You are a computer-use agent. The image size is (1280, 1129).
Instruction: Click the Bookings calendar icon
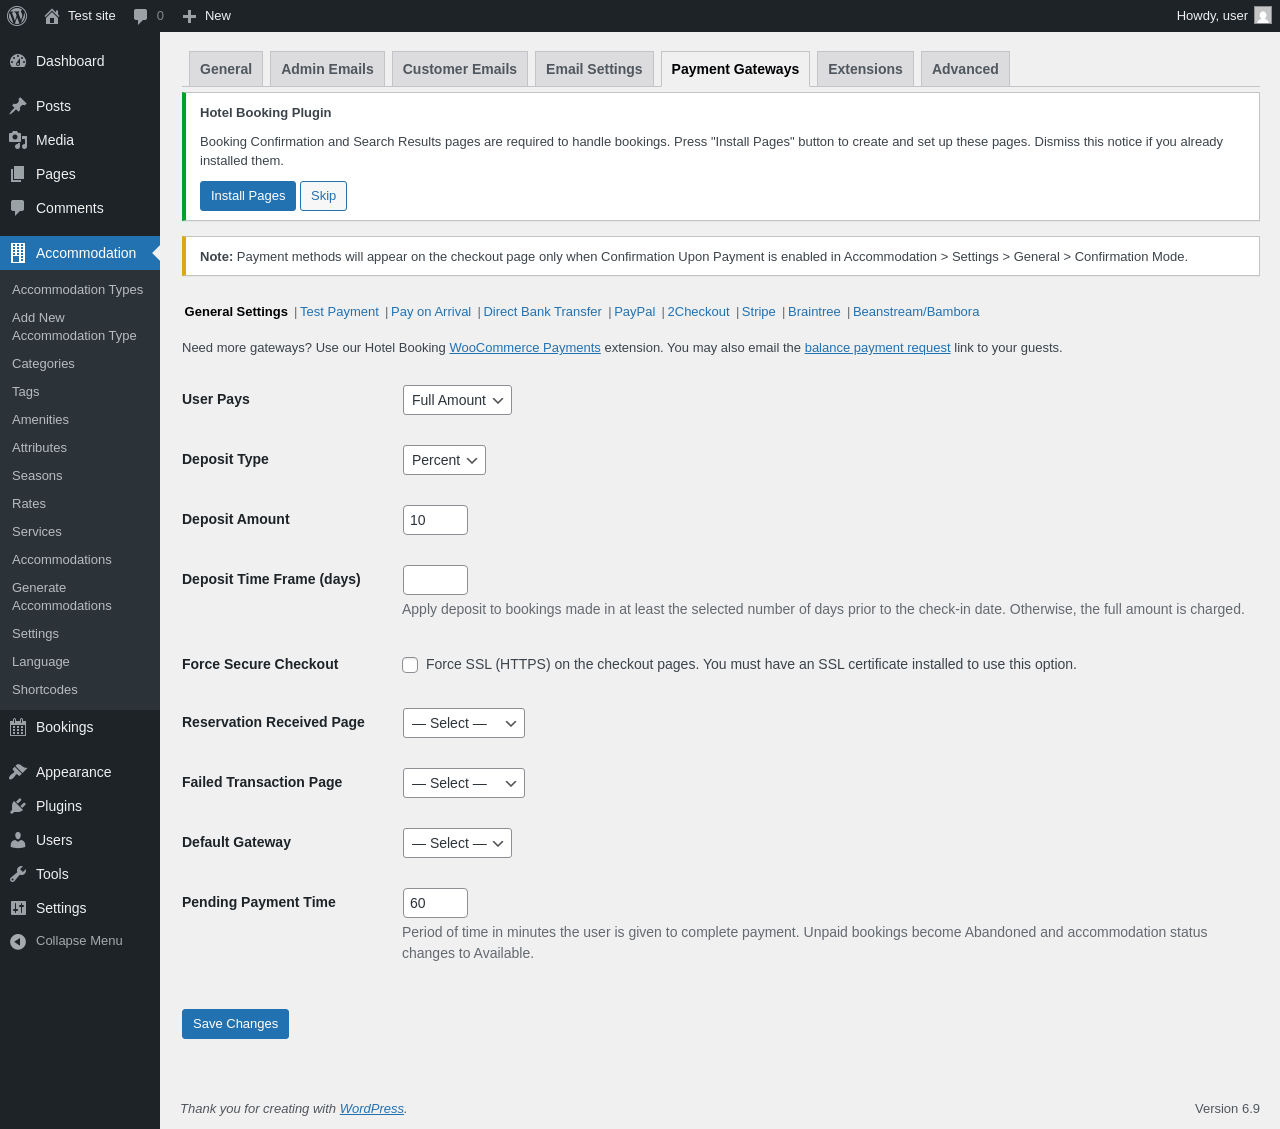(18, 727)
